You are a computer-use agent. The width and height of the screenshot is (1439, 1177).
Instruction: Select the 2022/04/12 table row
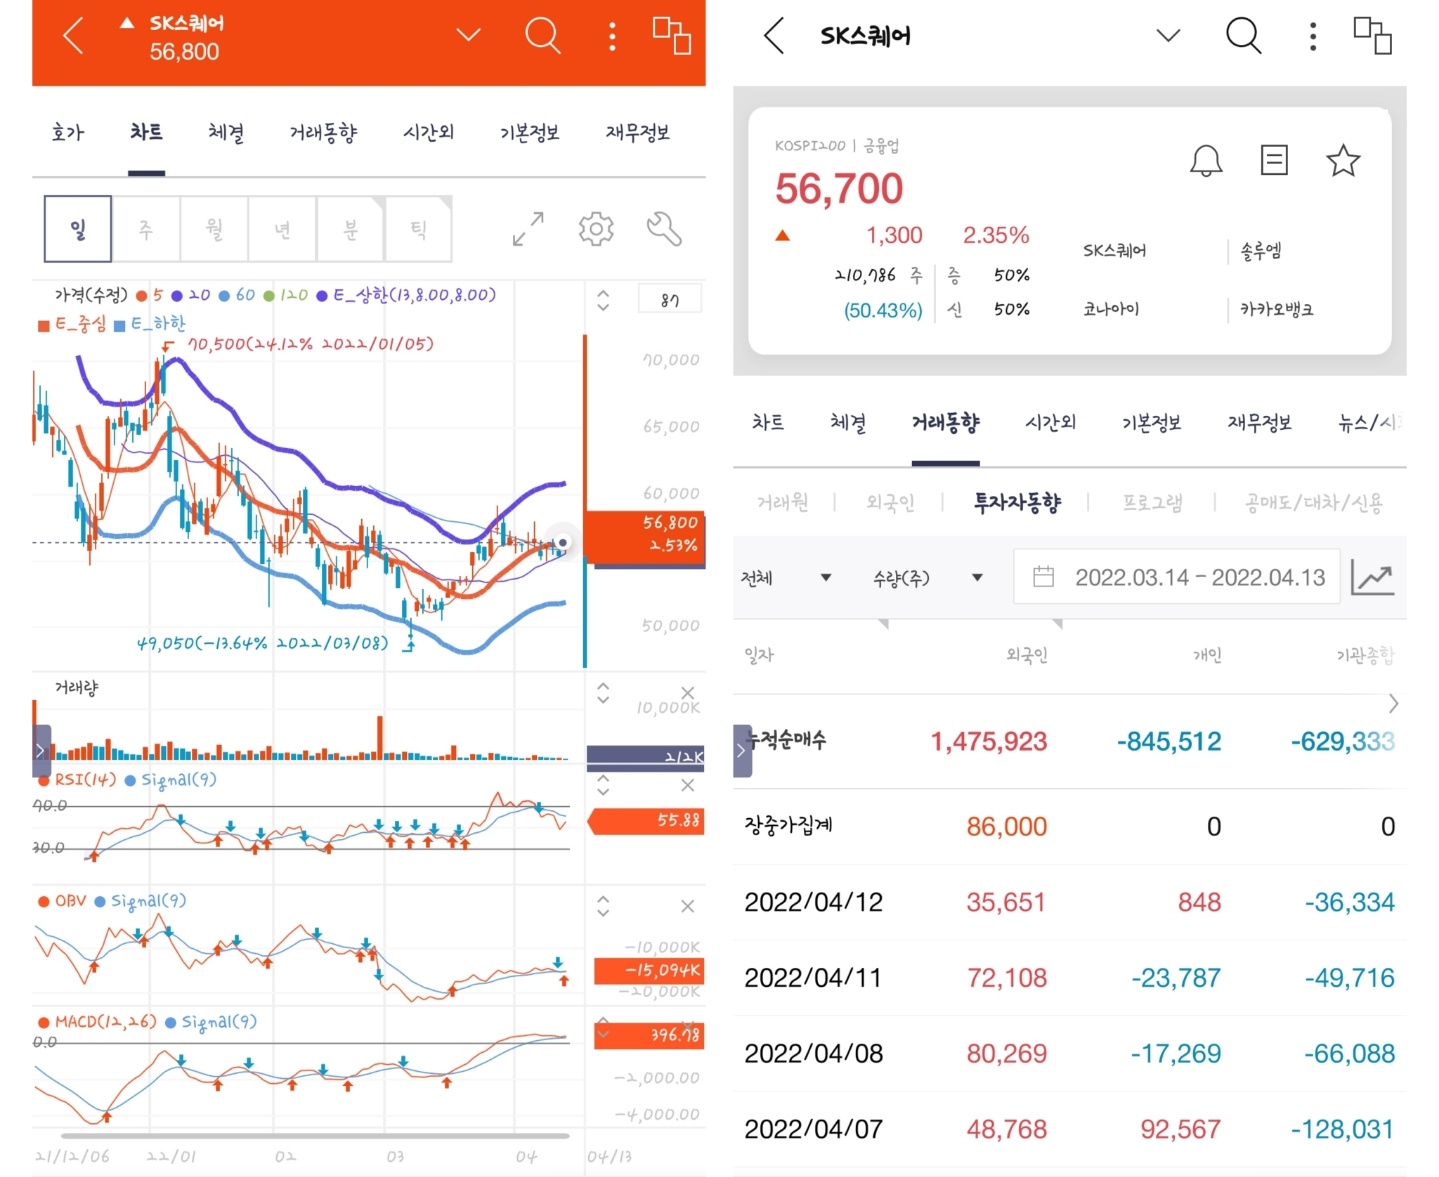point(1069,902)
